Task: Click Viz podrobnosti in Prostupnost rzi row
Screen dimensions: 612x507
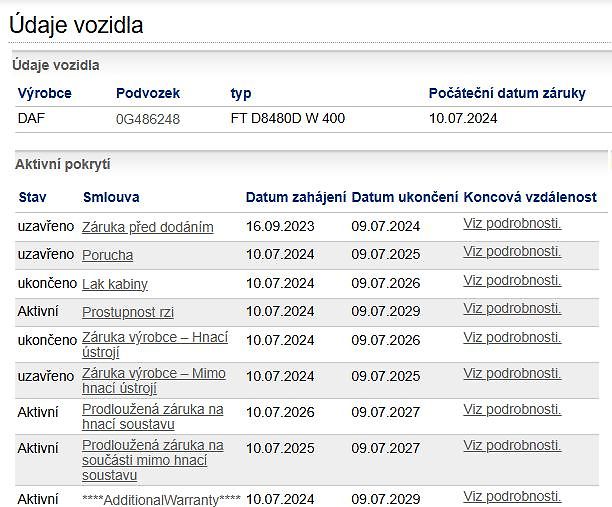Action: click(x=512, y=308)
